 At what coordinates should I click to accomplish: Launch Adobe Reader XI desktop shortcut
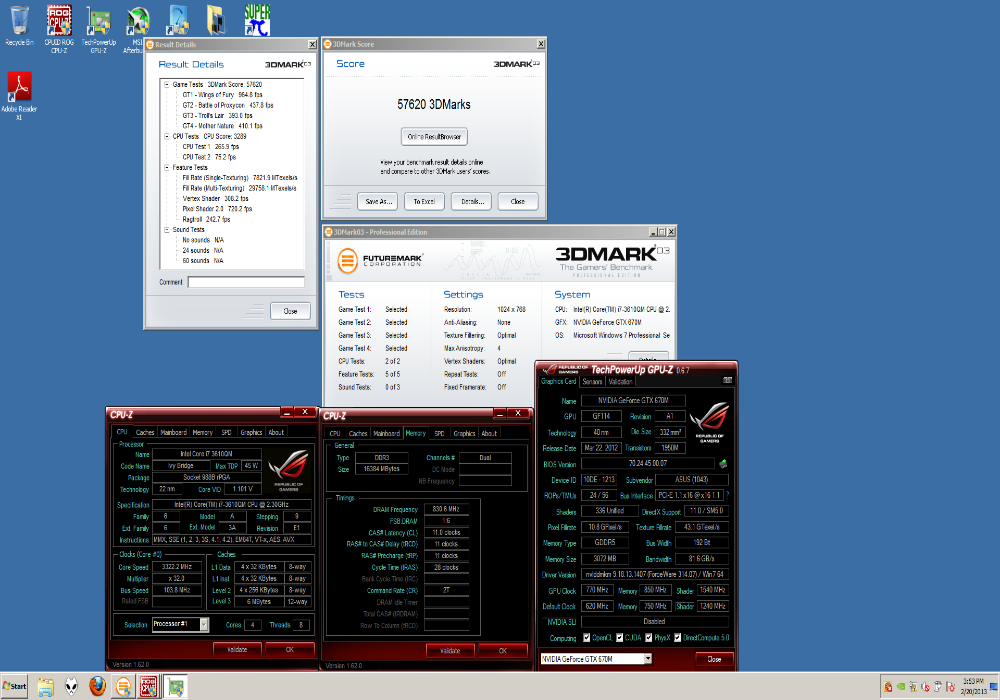coord(19,96)
